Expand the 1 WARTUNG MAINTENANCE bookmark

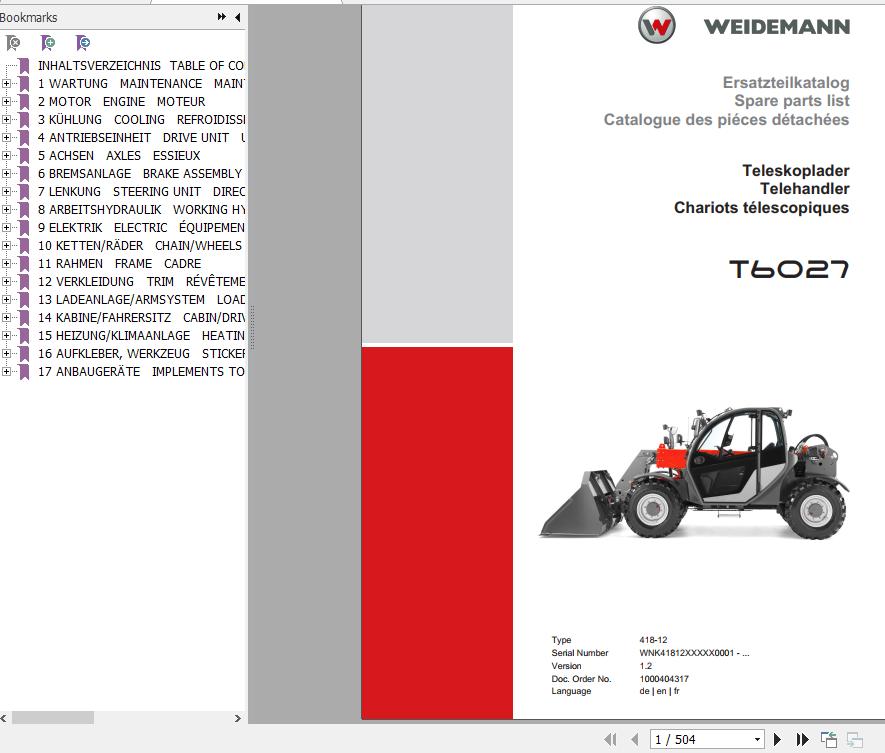click(6, 84)
